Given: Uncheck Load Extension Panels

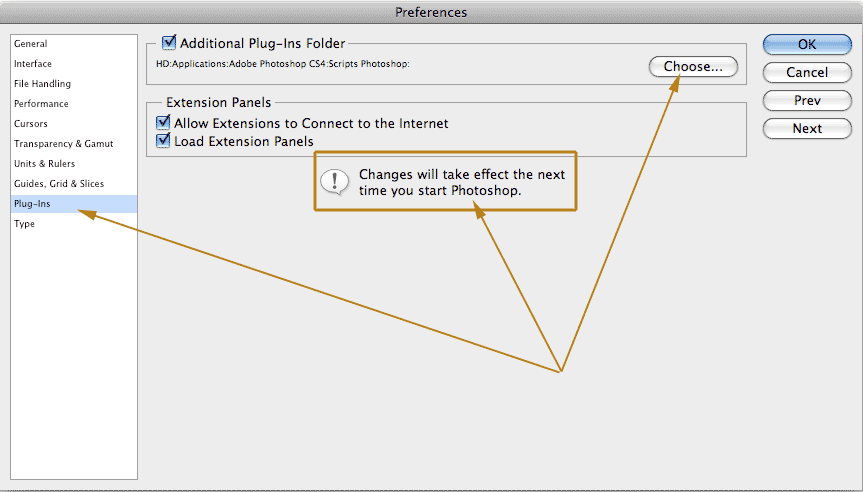Looking at the screenshot, I should coord(164,142).
